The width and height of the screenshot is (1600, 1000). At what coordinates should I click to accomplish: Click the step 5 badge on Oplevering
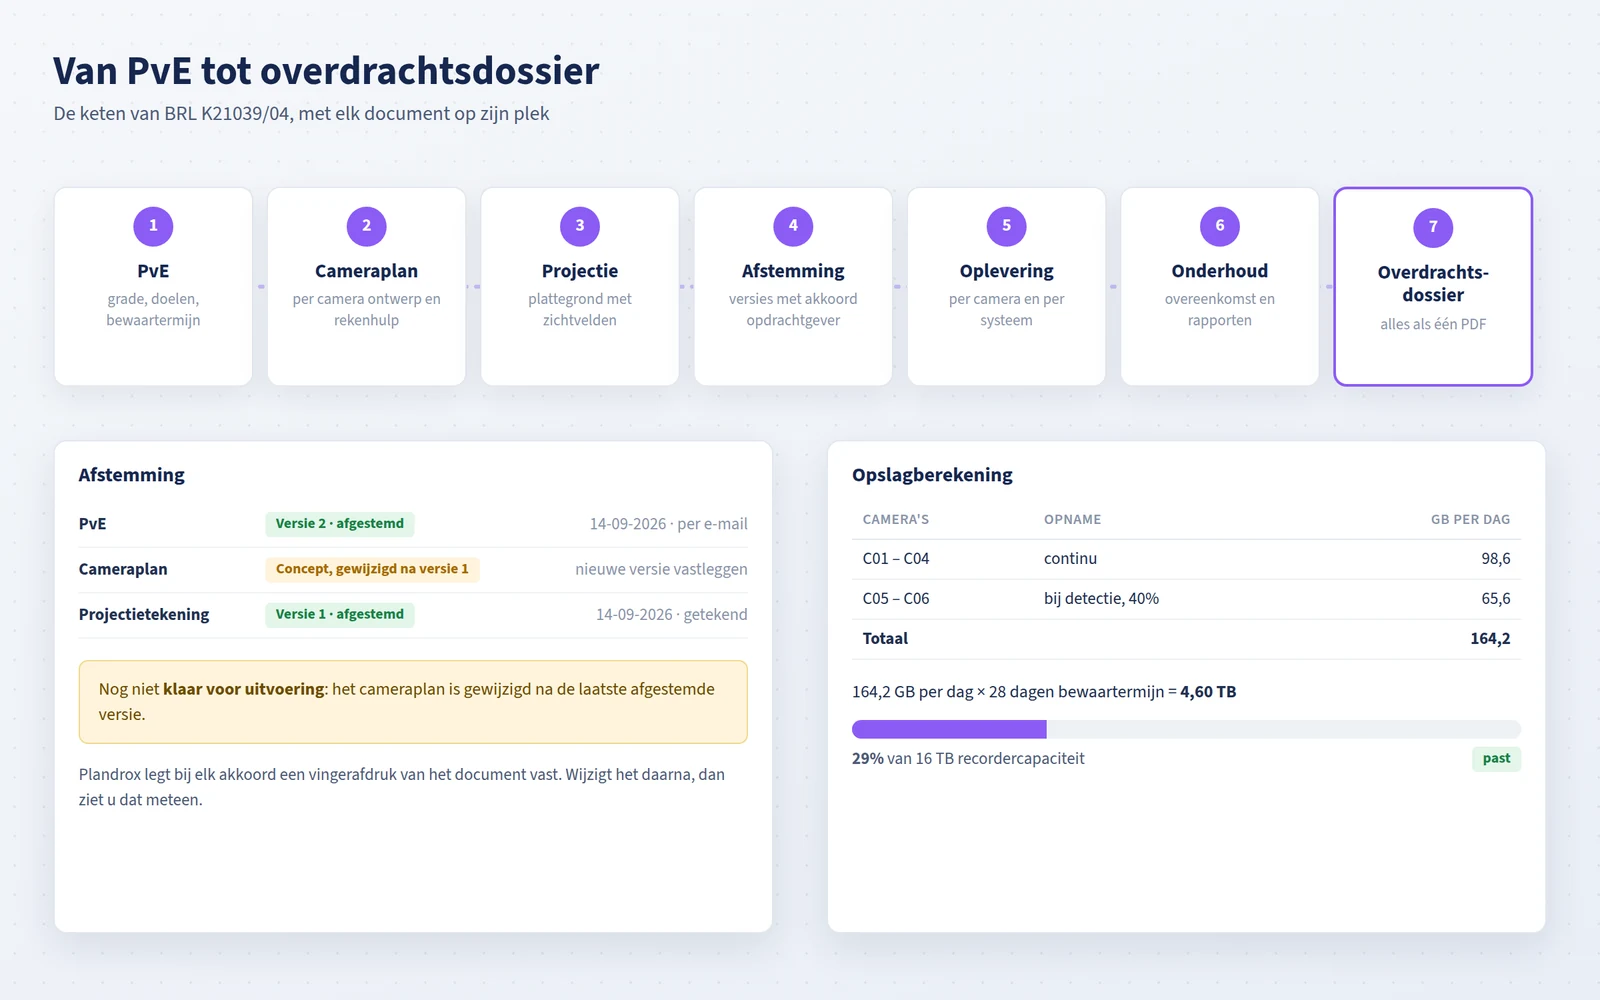(x=1006, y=226)
